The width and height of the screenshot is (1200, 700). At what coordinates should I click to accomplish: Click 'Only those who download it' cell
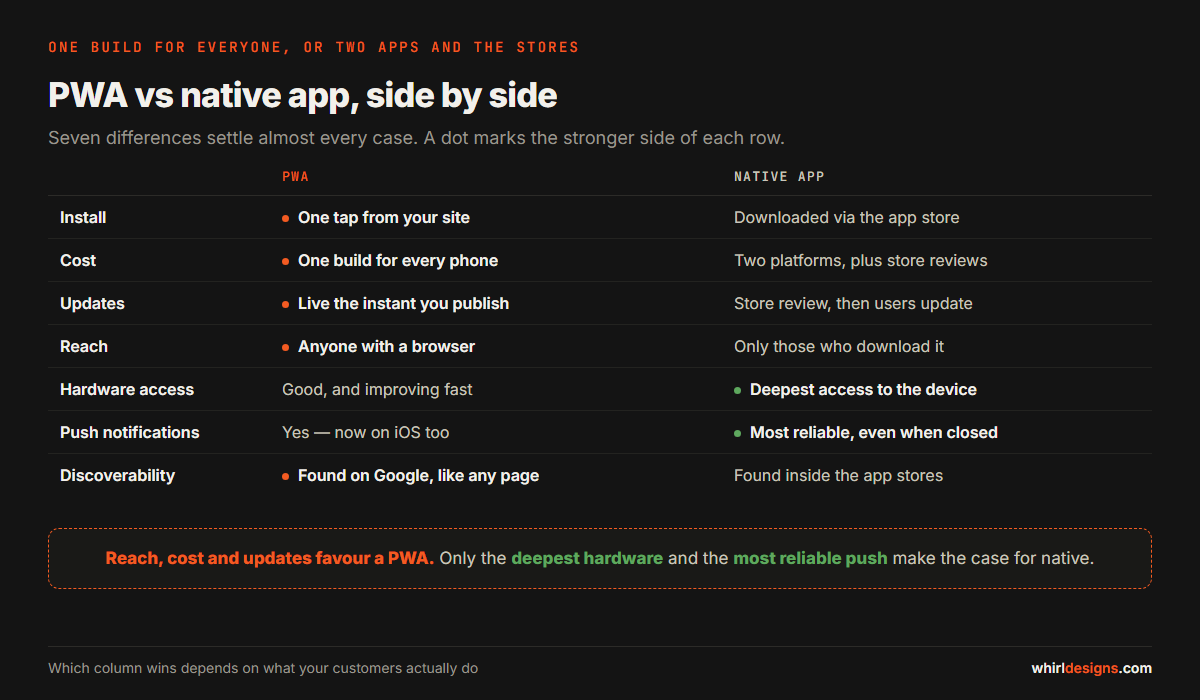click(x=839, y=346)
